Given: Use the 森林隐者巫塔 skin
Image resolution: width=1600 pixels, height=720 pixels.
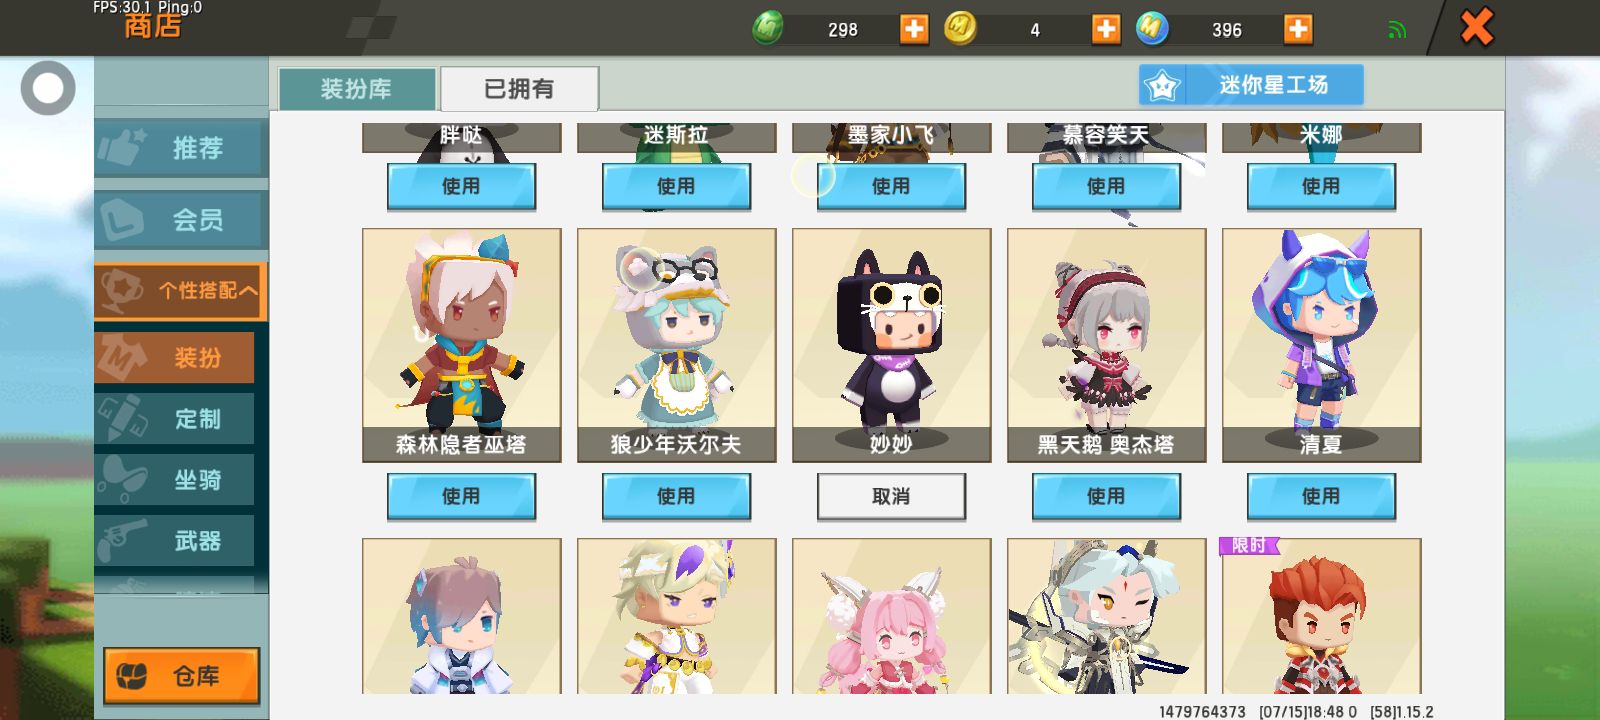Looking at the screenshot, I should click(461, 496).
